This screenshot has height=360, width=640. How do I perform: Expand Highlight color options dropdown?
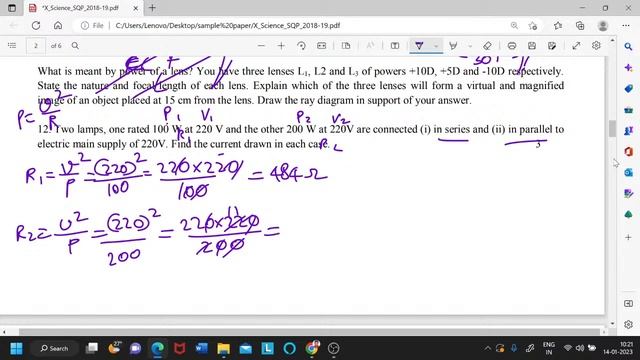pyautogui.click(x=470, y=46)
